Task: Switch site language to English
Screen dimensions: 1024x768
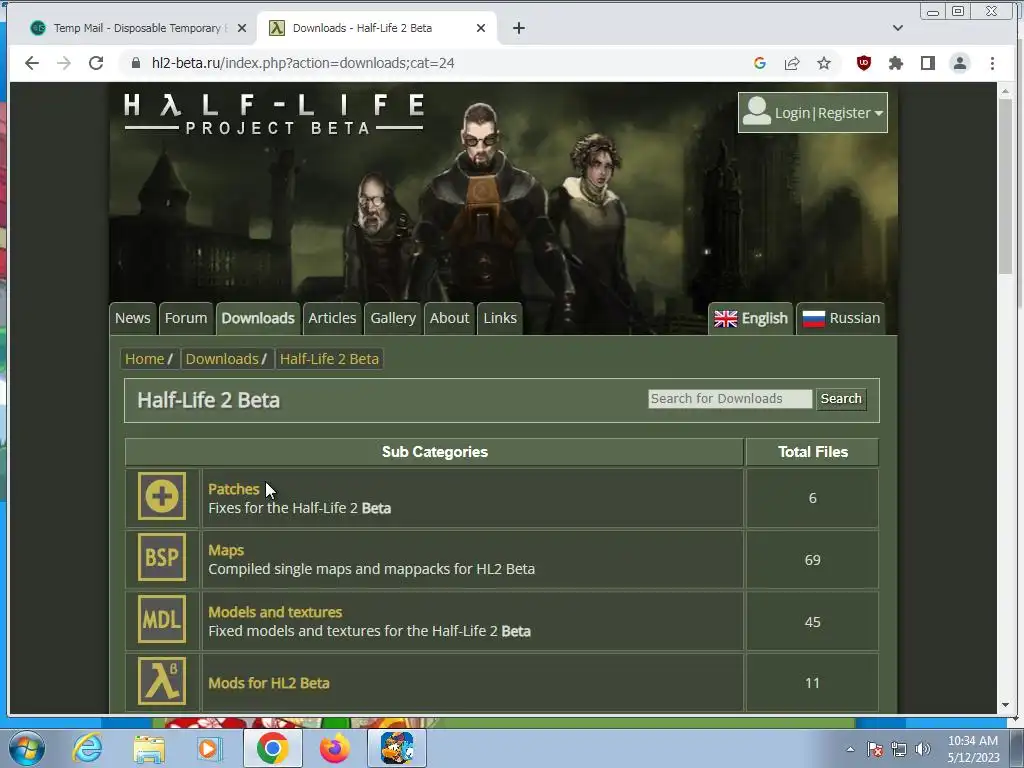Action: (x=751, y=318)
